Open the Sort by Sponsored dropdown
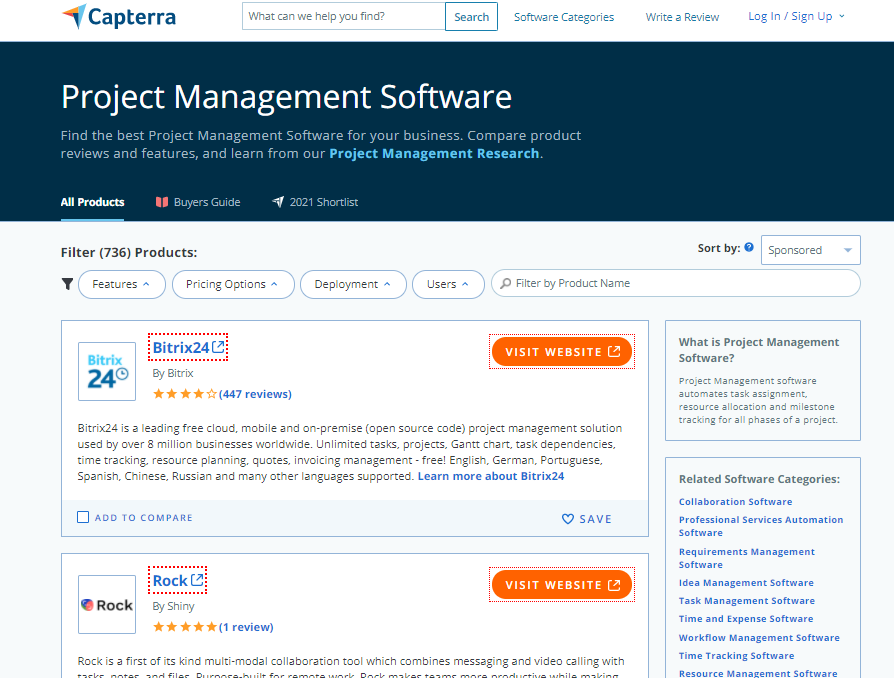The width and height of the screenshot is (894, 678). coord(810,250)
